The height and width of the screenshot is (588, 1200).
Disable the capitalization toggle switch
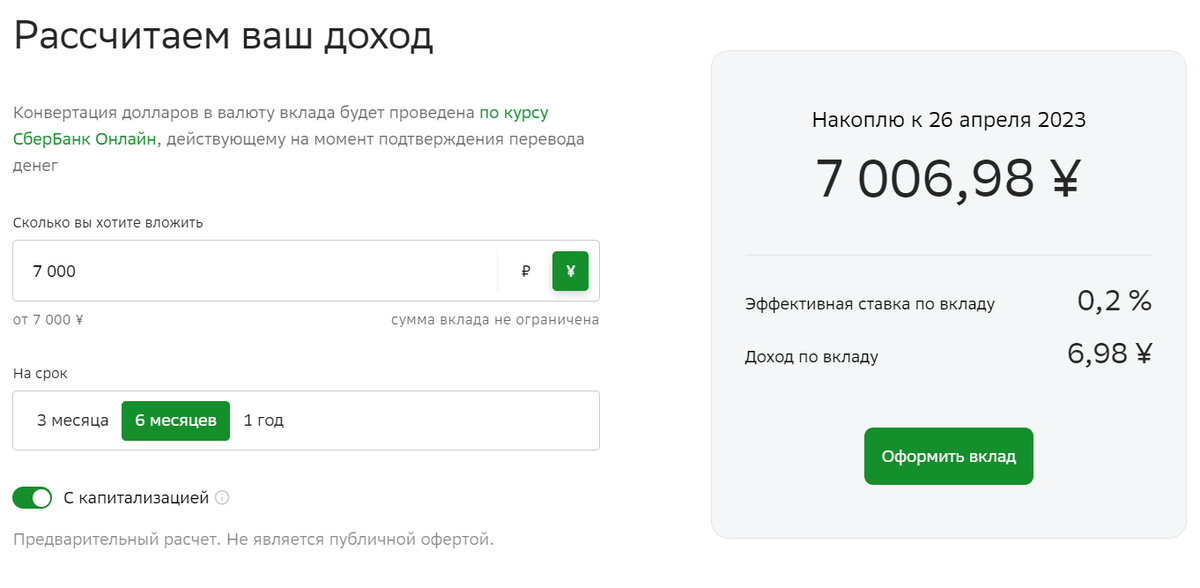click(x=32, y=497)
